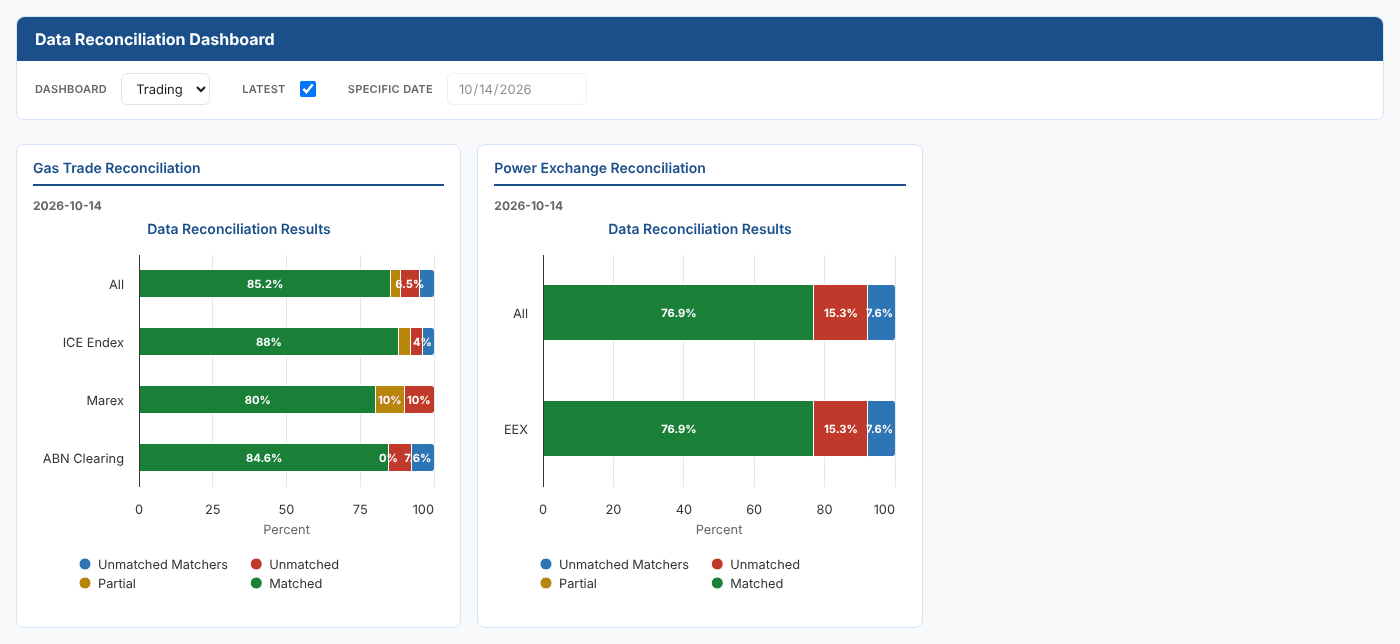Click the 10% unmatched red segment for Marex
1400x644 pixels.
click(x=419, y=400)
